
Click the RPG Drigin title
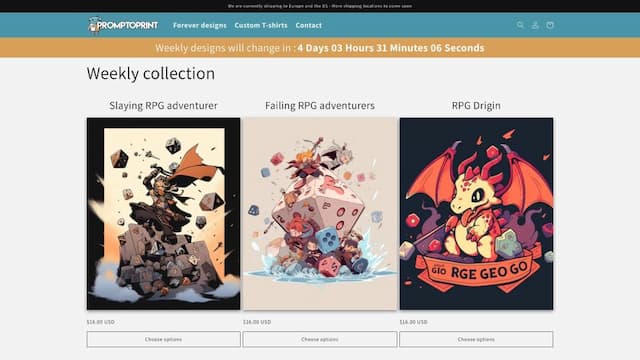point(476,105)
